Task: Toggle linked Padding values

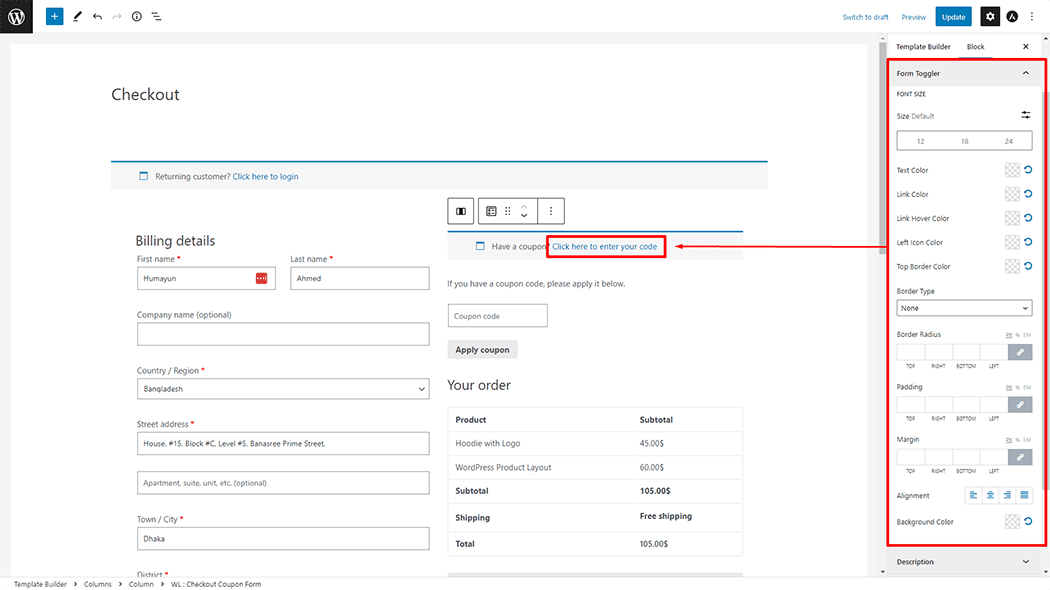Action: [1020, 404]
